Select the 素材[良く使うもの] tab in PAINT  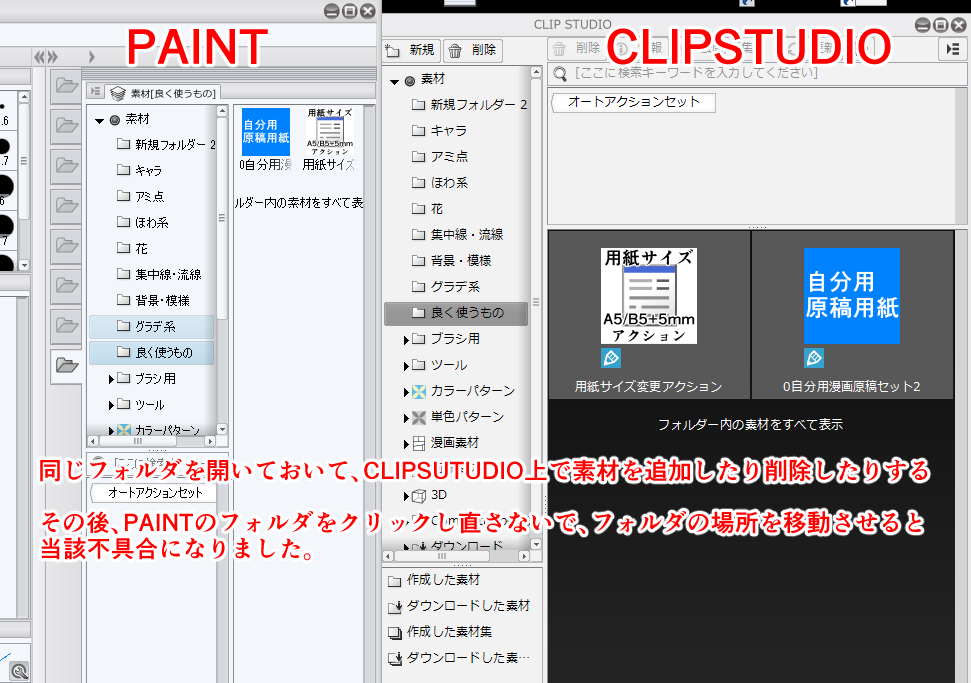163,93
